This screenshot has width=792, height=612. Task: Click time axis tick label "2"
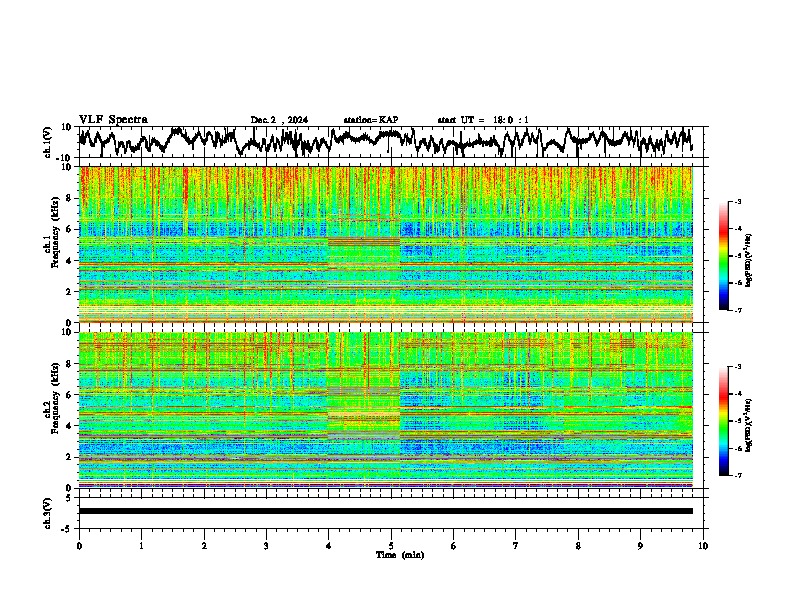tap(204, 546)
